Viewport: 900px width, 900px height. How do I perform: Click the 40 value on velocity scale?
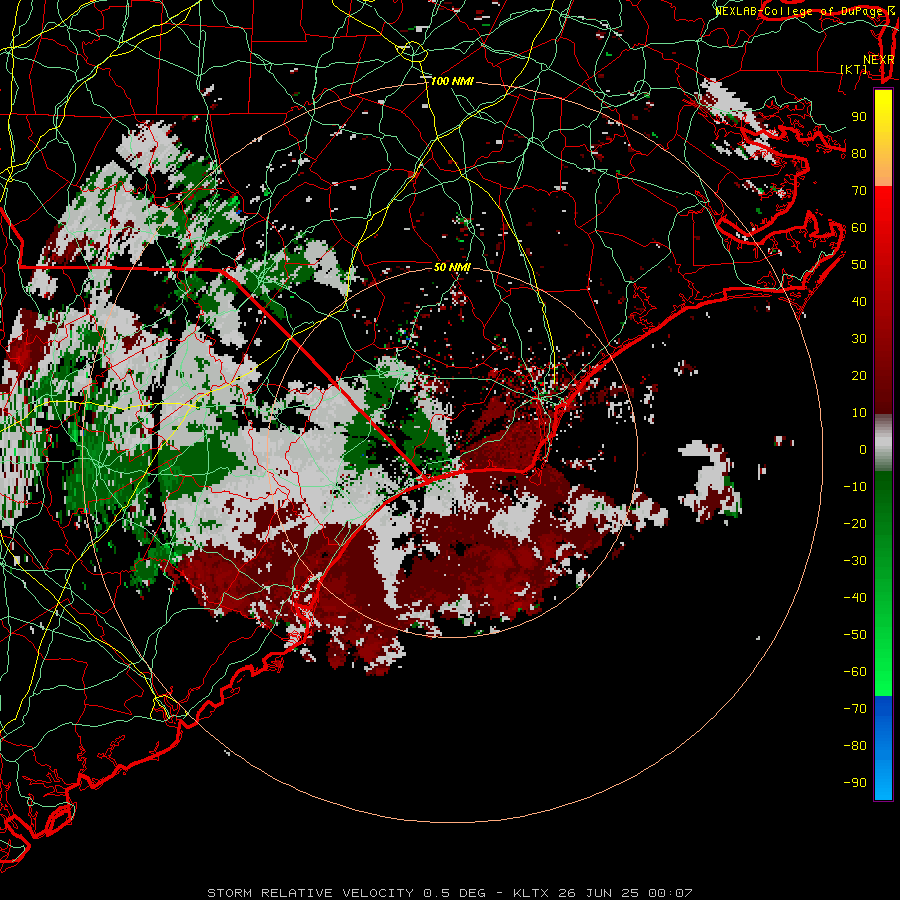click(859, 302)
